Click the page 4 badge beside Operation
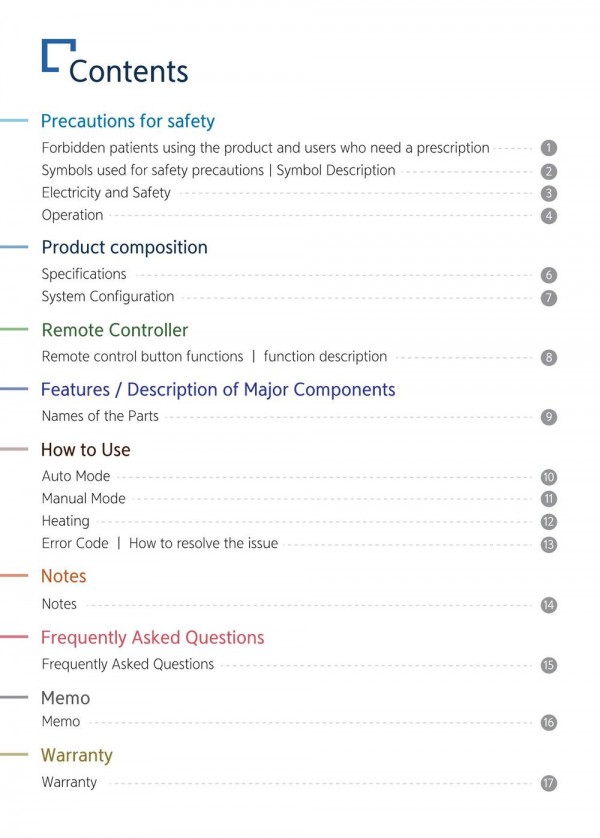Screen dimensions: 600x838 pos(548,216)
